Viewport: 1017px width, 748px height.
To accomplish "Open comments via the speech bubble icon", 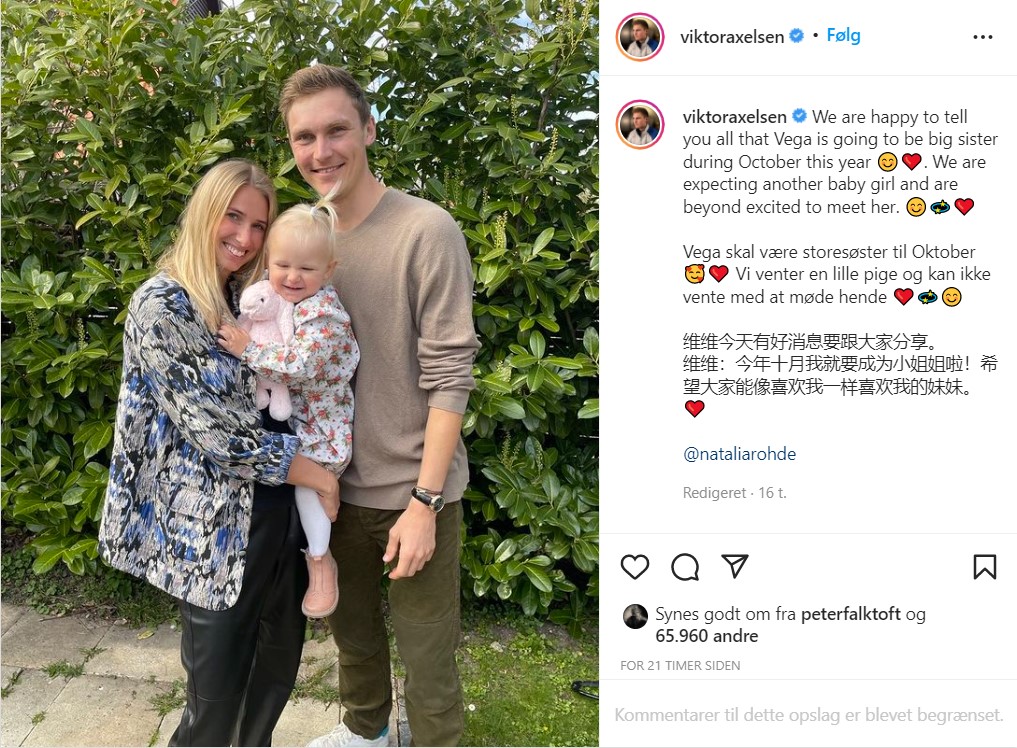I will pos(685,567).
